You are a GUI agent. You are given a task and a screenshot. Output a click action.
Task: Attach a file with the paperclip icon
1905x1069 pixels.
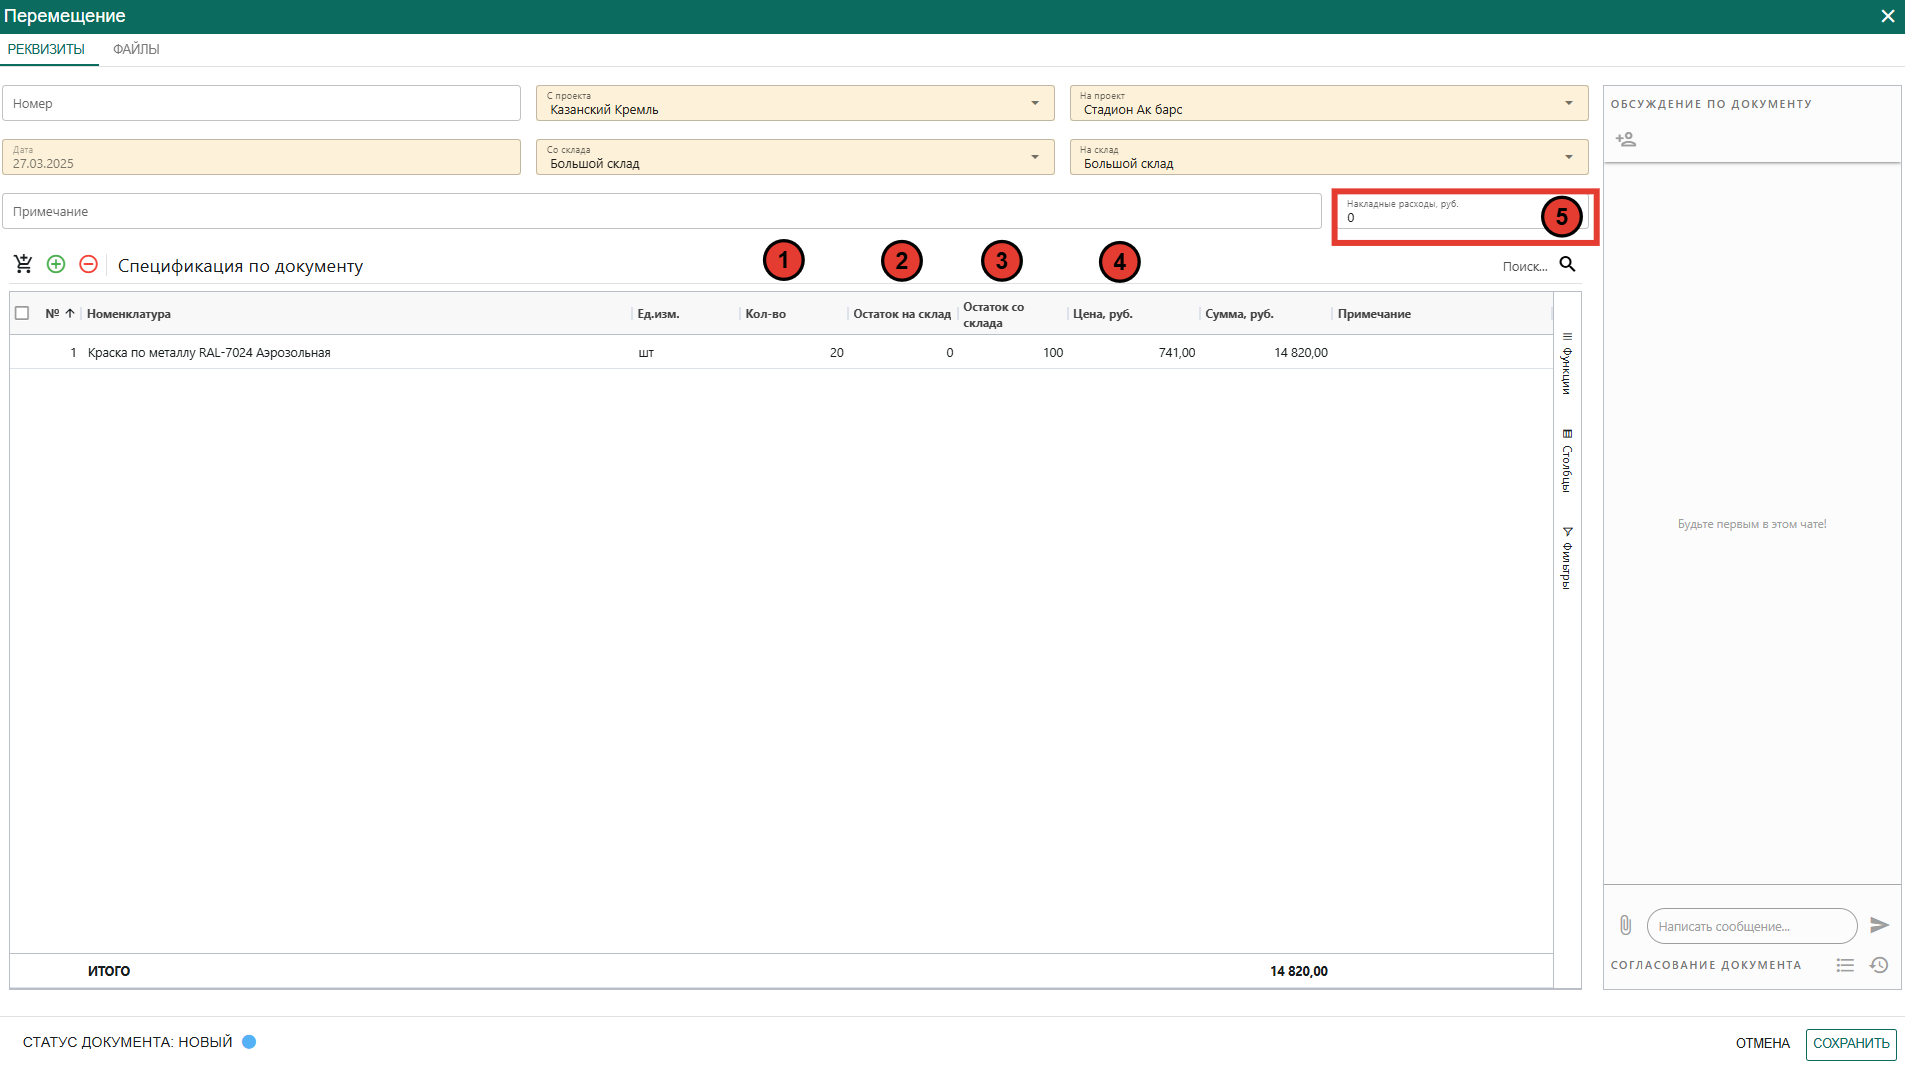click(1625, 925)
